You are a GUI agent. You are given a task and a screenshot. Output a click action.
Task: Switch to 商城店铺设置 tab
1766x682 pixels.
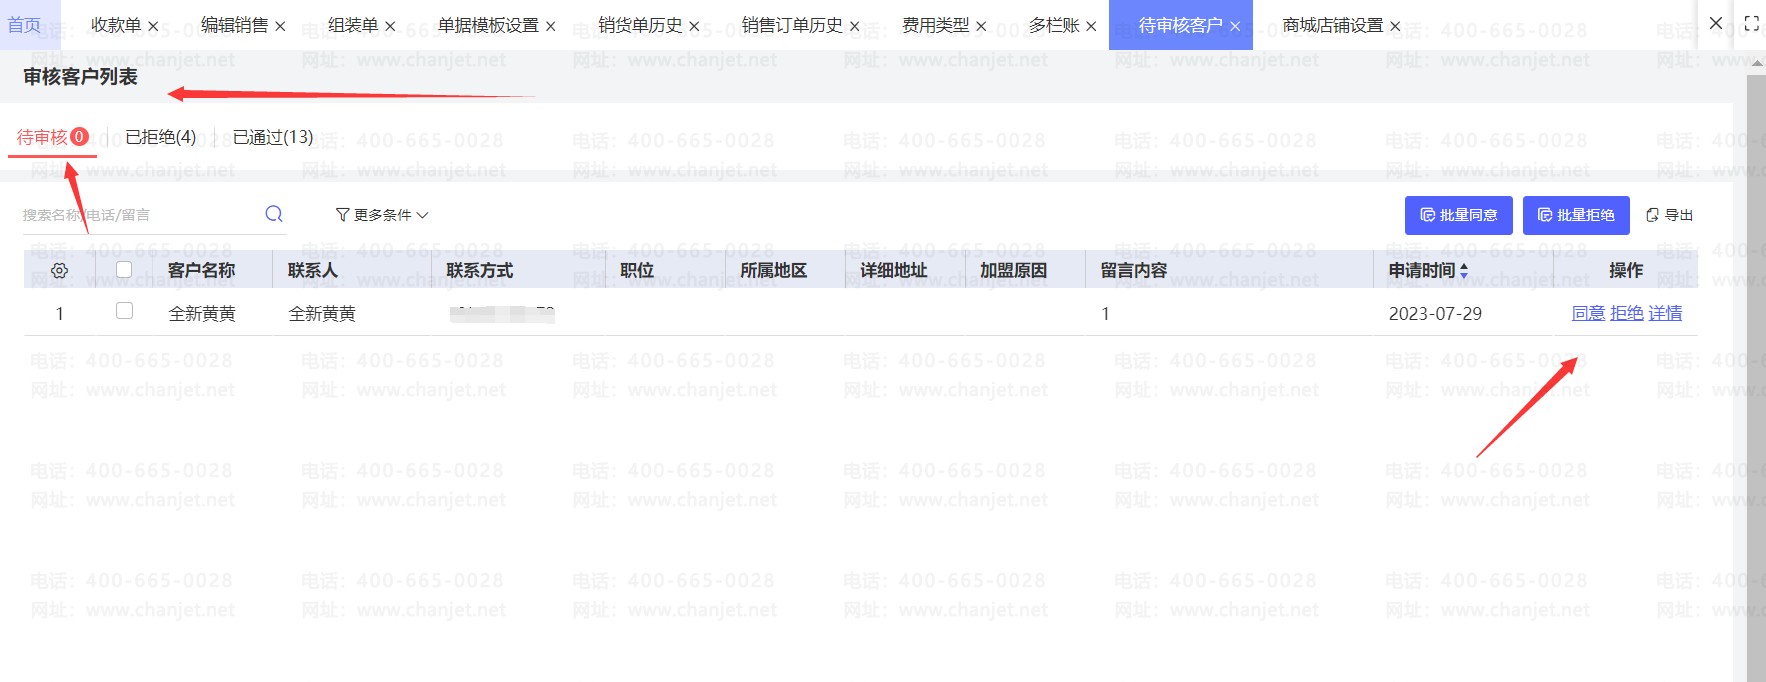tap(1333, 25)
